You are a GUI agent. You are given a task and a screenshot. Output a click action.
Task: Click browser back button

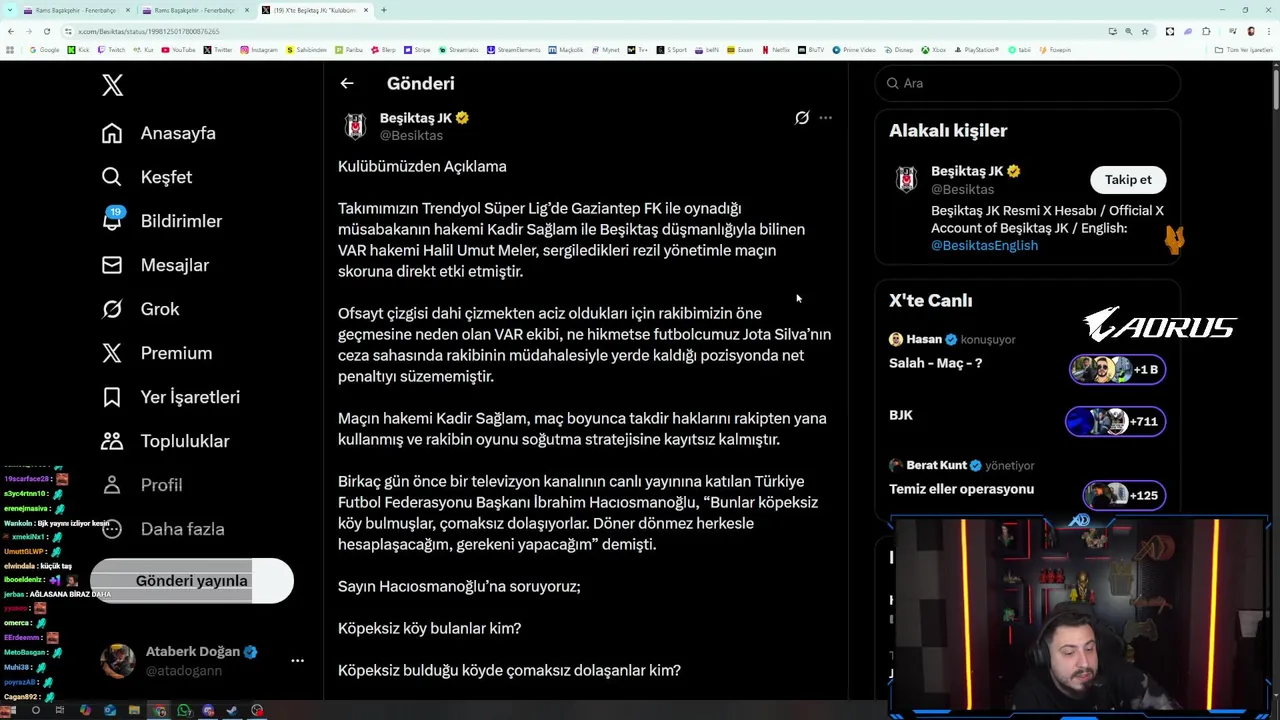point(11,31)
